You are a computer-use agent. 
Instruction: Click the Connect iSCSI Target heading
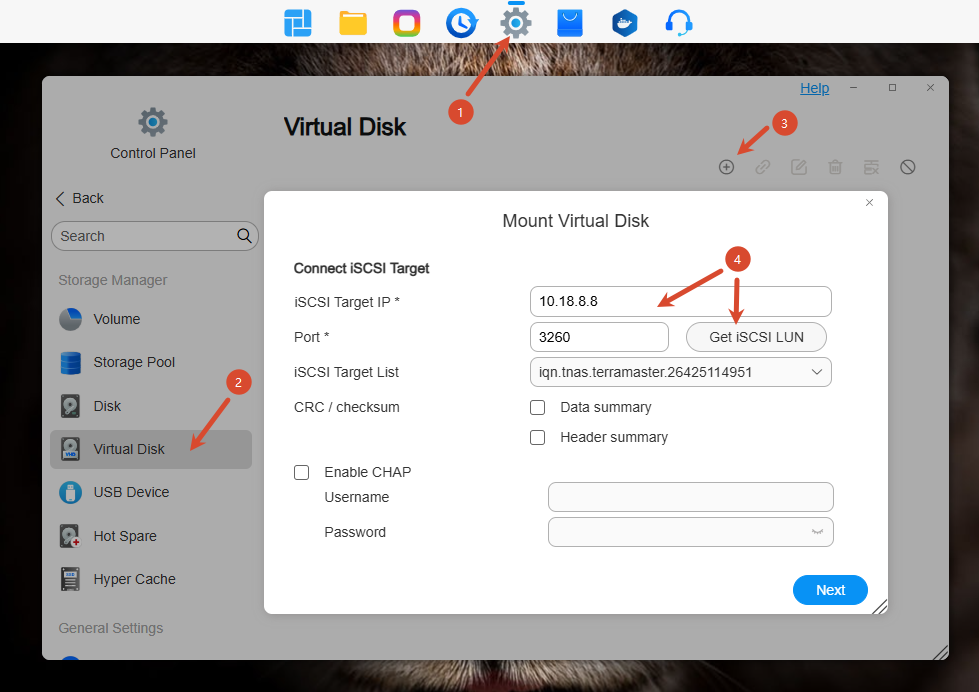pyautogui.click(x=362, y=269)
